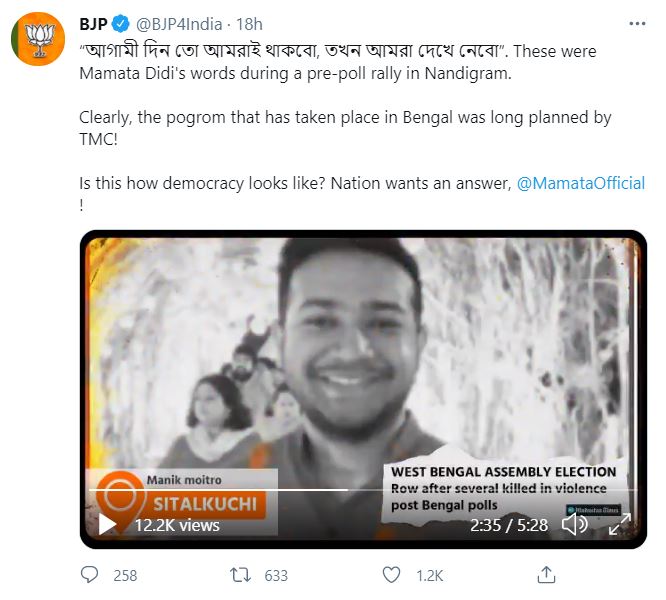
Task: Click the 633 retweet count
Action: click(x=275, y=575)
